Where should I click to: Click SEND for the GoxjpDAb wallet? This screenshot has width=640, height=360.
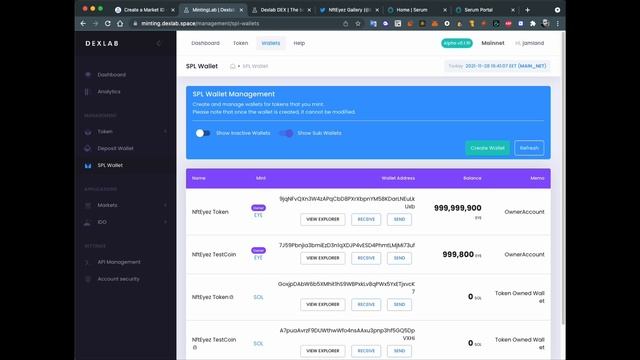[399, 304]
